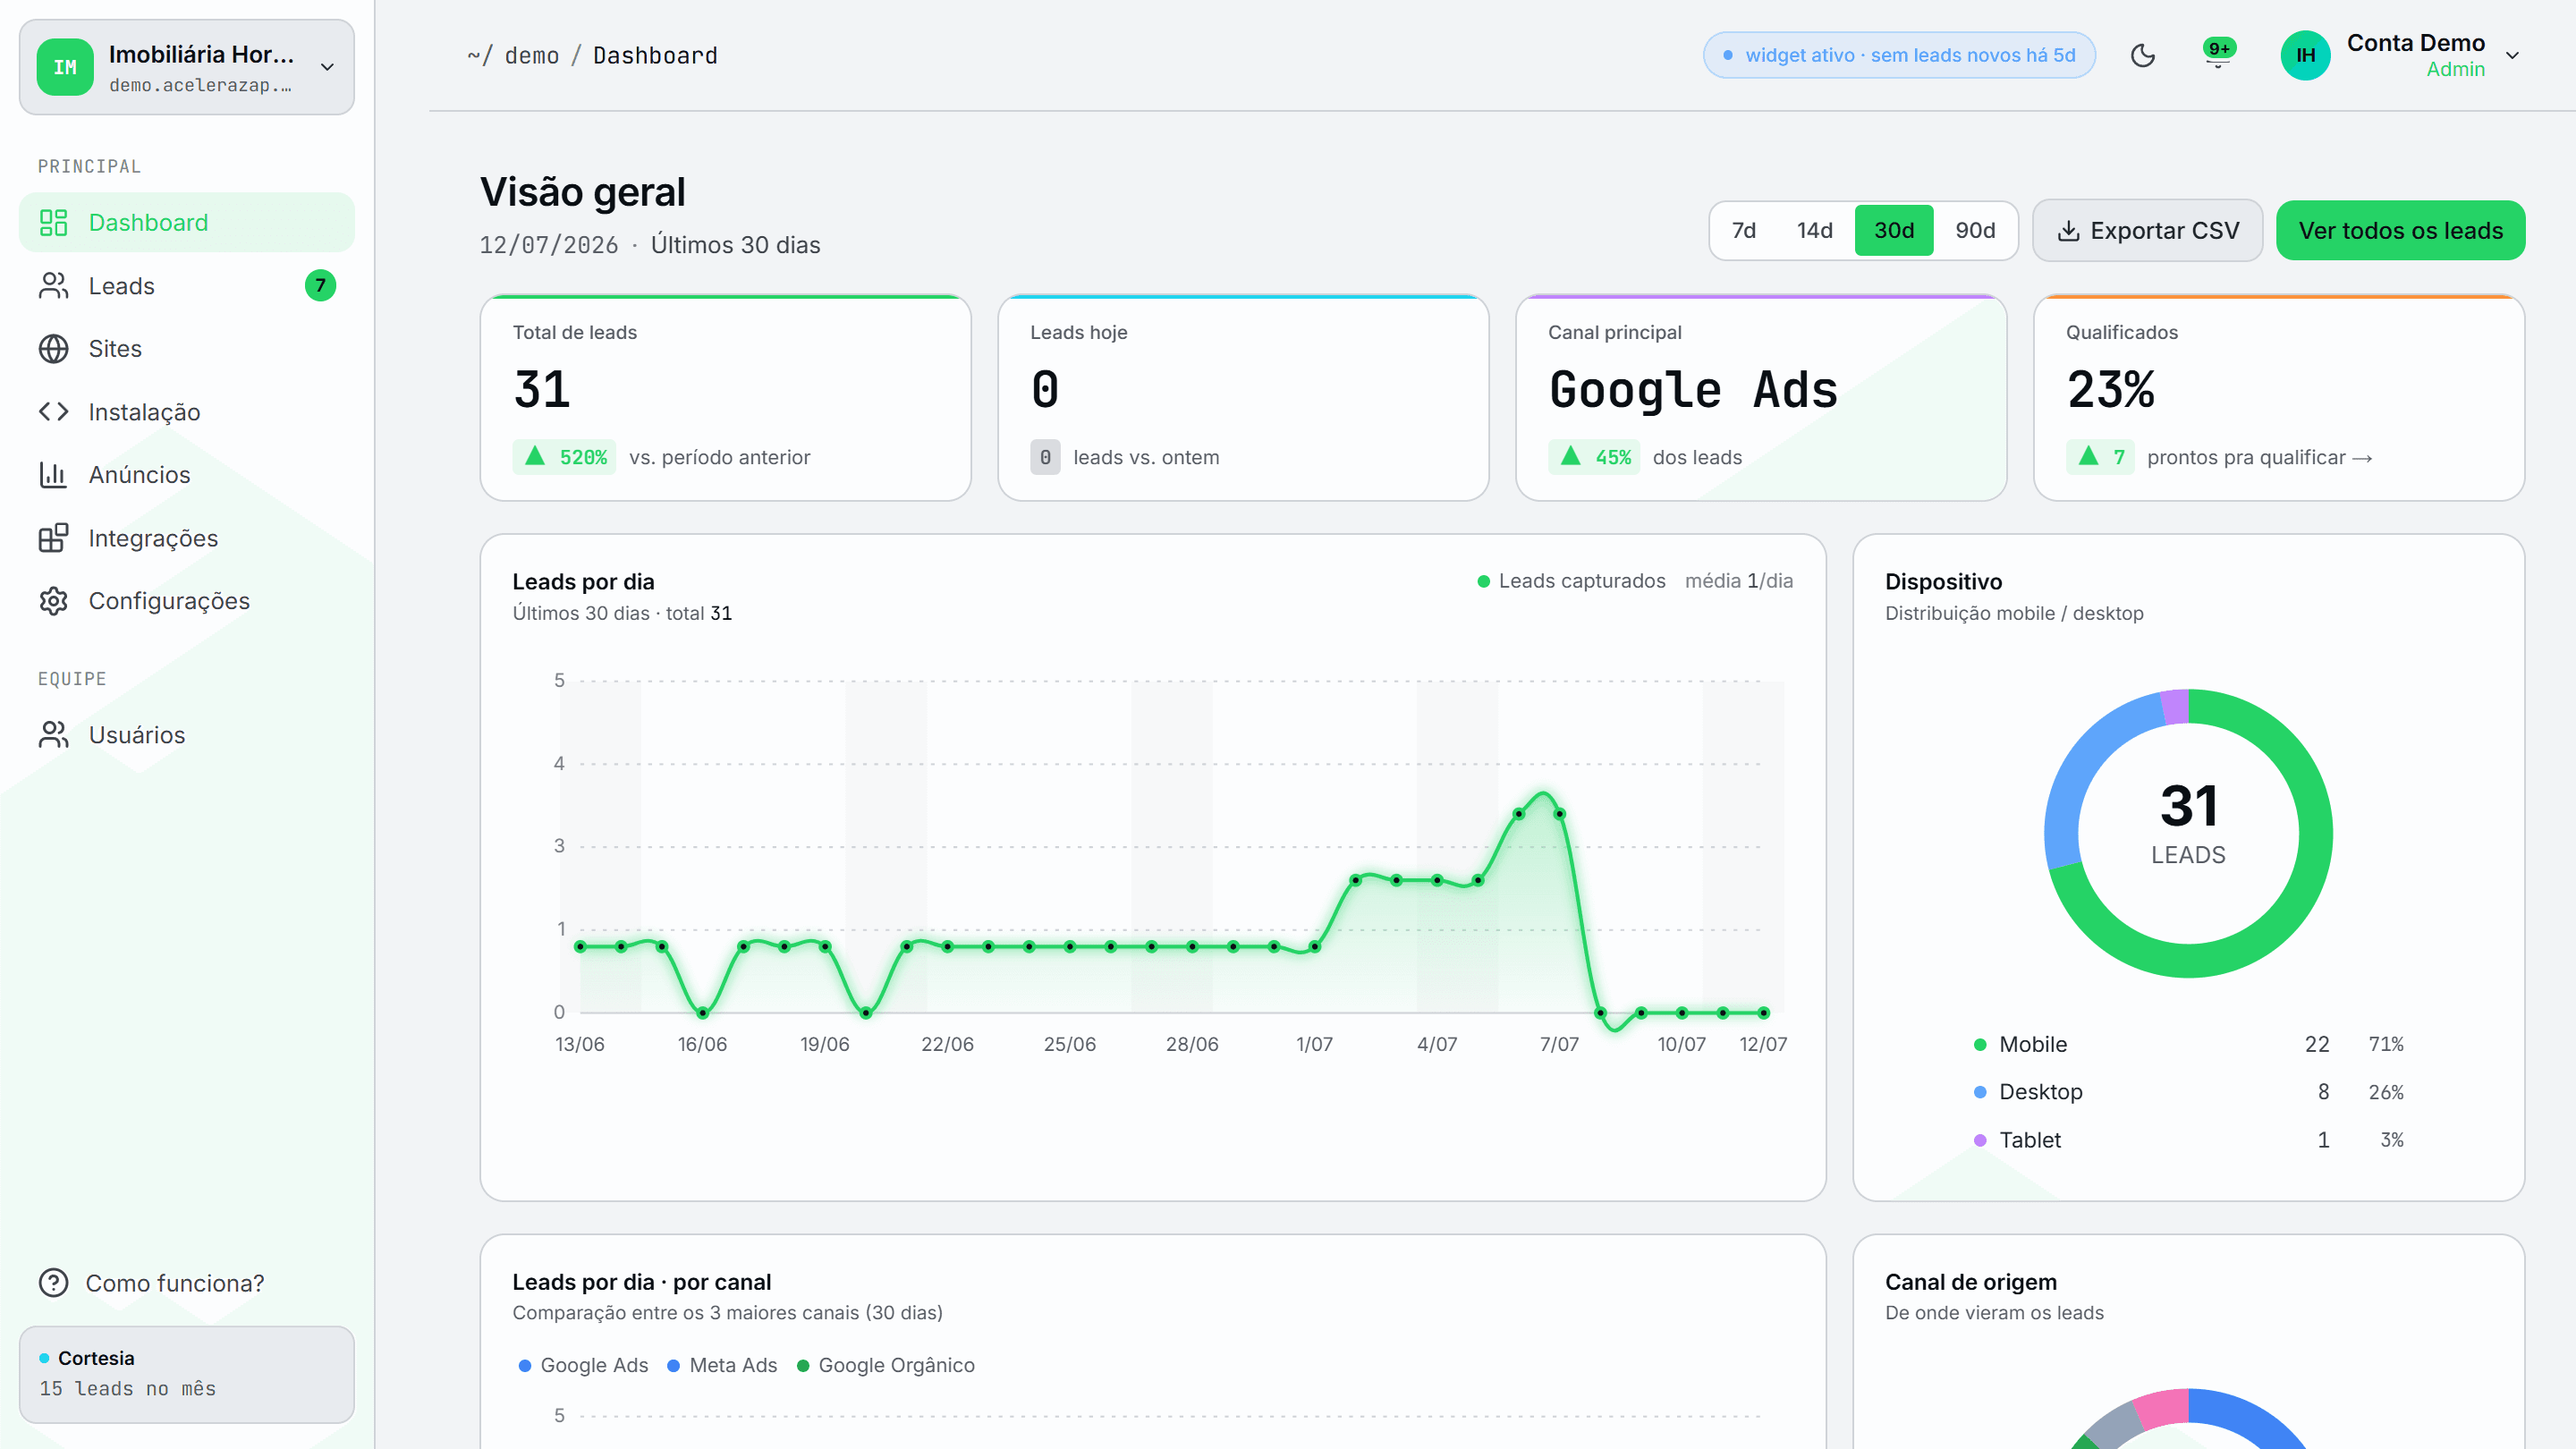Click the Instalação code brackets icon
The image size is (2576, 1449).
pyautogui.click(x=53, y=412)
